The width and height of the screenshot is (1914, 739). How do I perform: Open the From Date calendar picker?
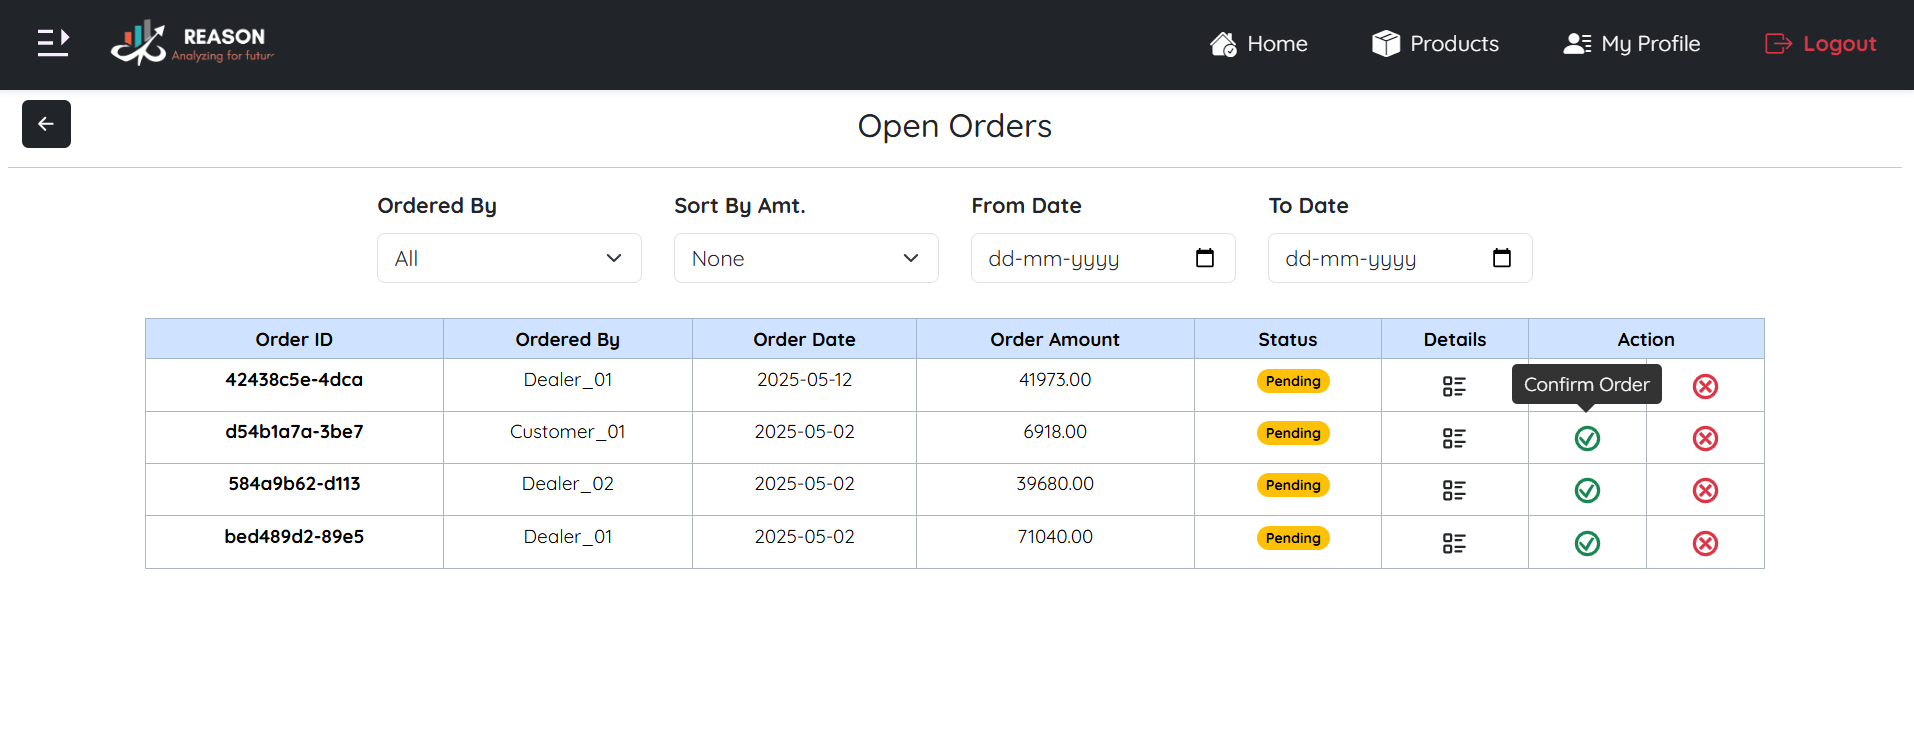pyautogui.click(x=1205, y=258)
